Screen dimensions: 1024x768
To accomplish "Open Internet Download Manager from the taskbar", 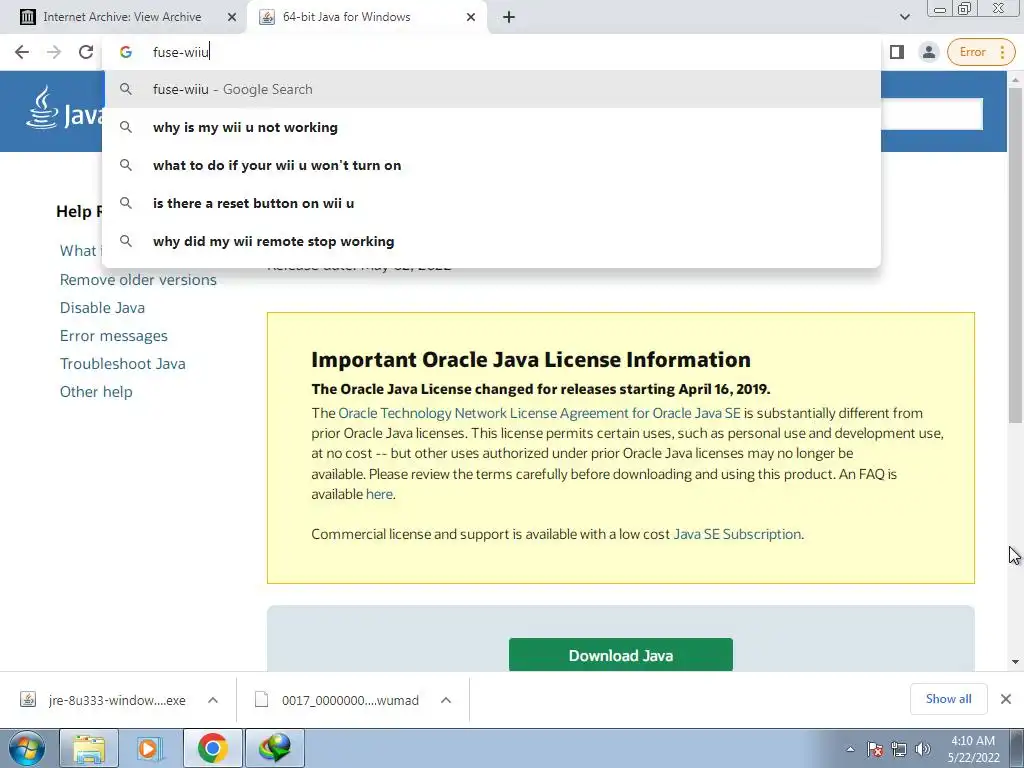I will click(x=274, y=748).
